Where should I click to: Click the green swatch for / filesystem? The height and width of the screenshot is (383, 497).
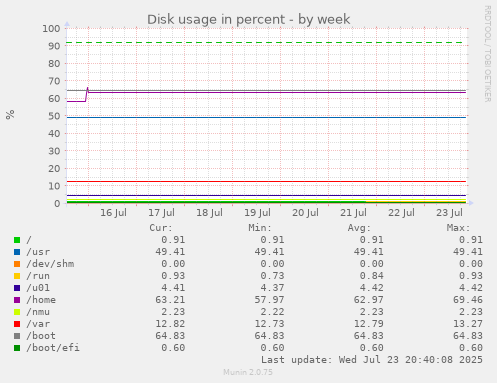[x=17, y=240]
